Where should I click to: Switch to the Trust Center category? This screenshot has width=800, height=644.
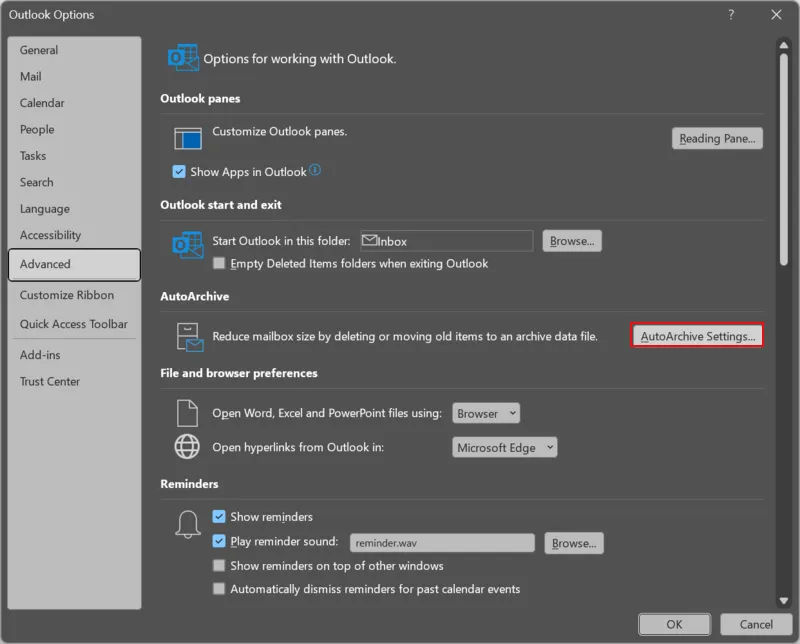point(50,381)
